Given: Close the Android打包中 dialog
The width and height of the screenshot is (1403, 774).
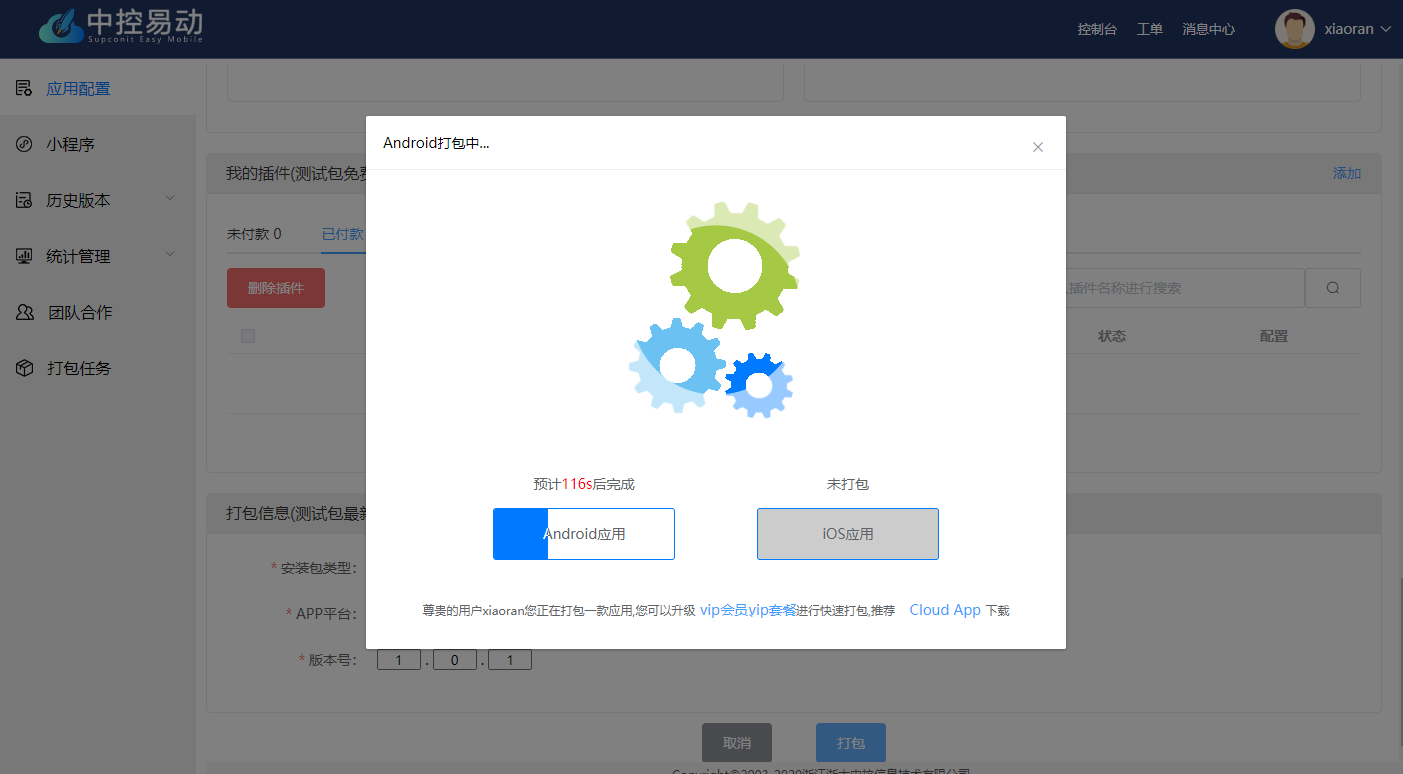Looking at the screenshot, I should 1038,147.
